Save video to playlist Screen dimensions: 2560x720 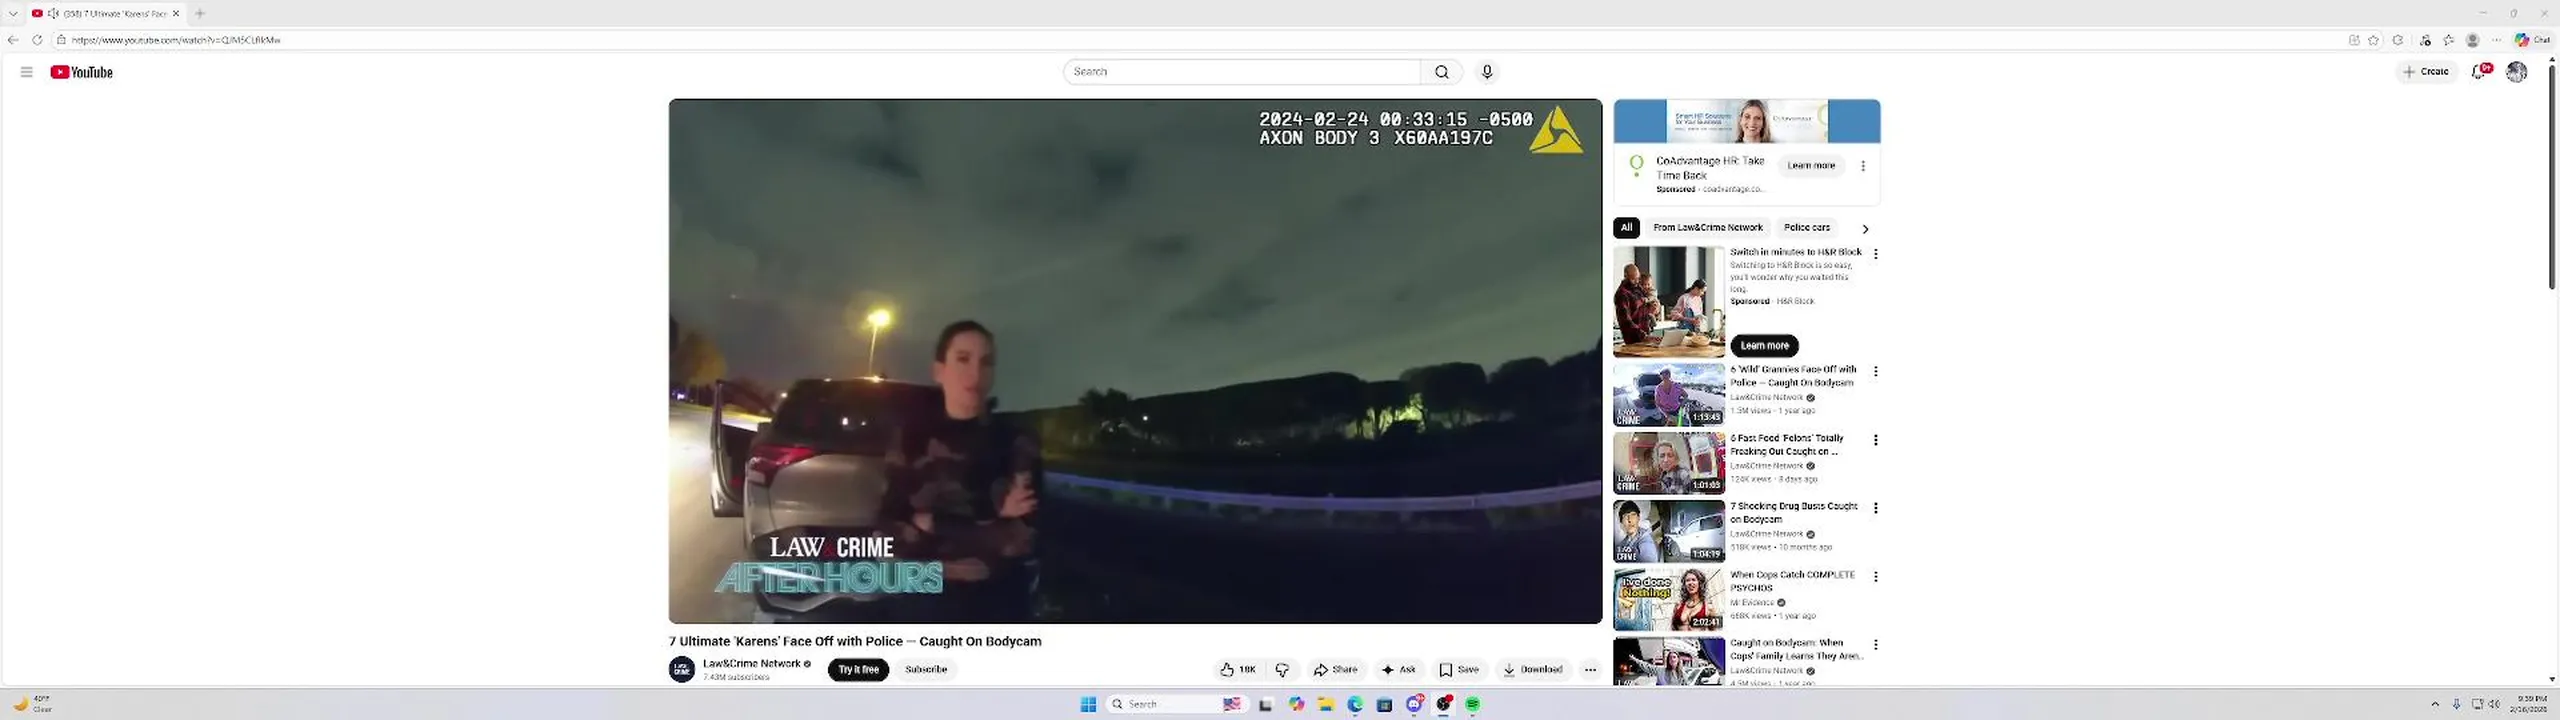1459,670
